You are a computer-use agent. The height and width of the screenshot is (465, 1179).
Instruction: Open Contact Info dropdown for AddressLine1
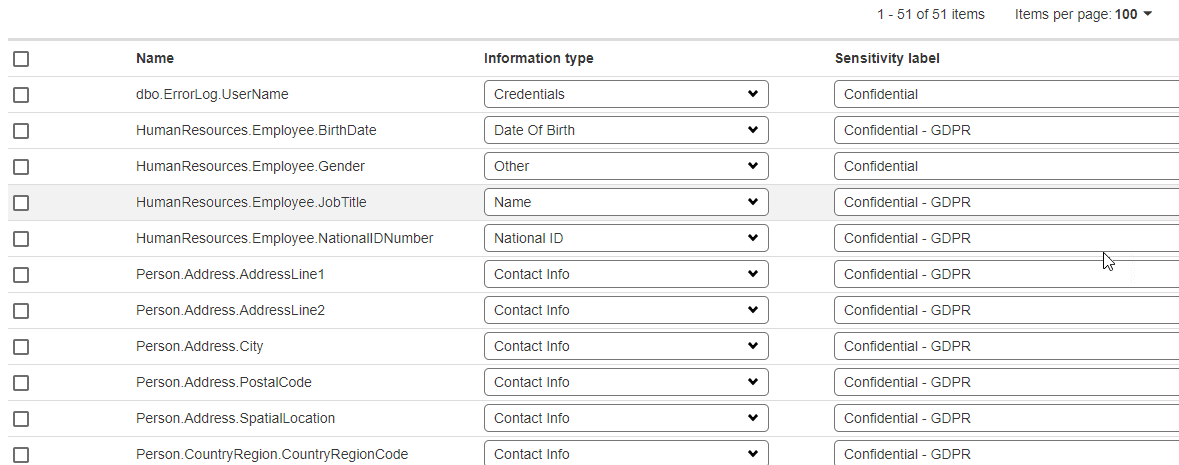pyautogui.click(x=626, y=274)
